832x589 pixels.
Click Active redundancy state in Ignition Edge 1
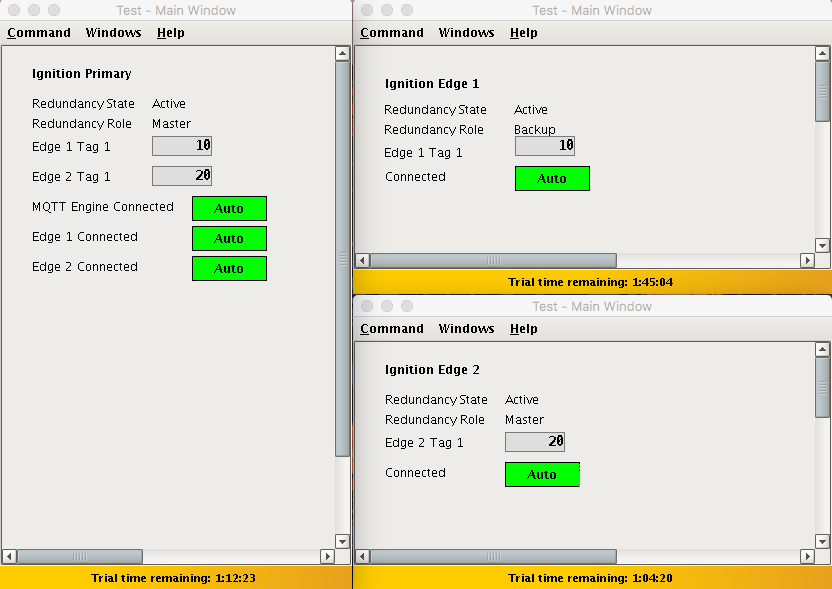click(x=531, y=110)
